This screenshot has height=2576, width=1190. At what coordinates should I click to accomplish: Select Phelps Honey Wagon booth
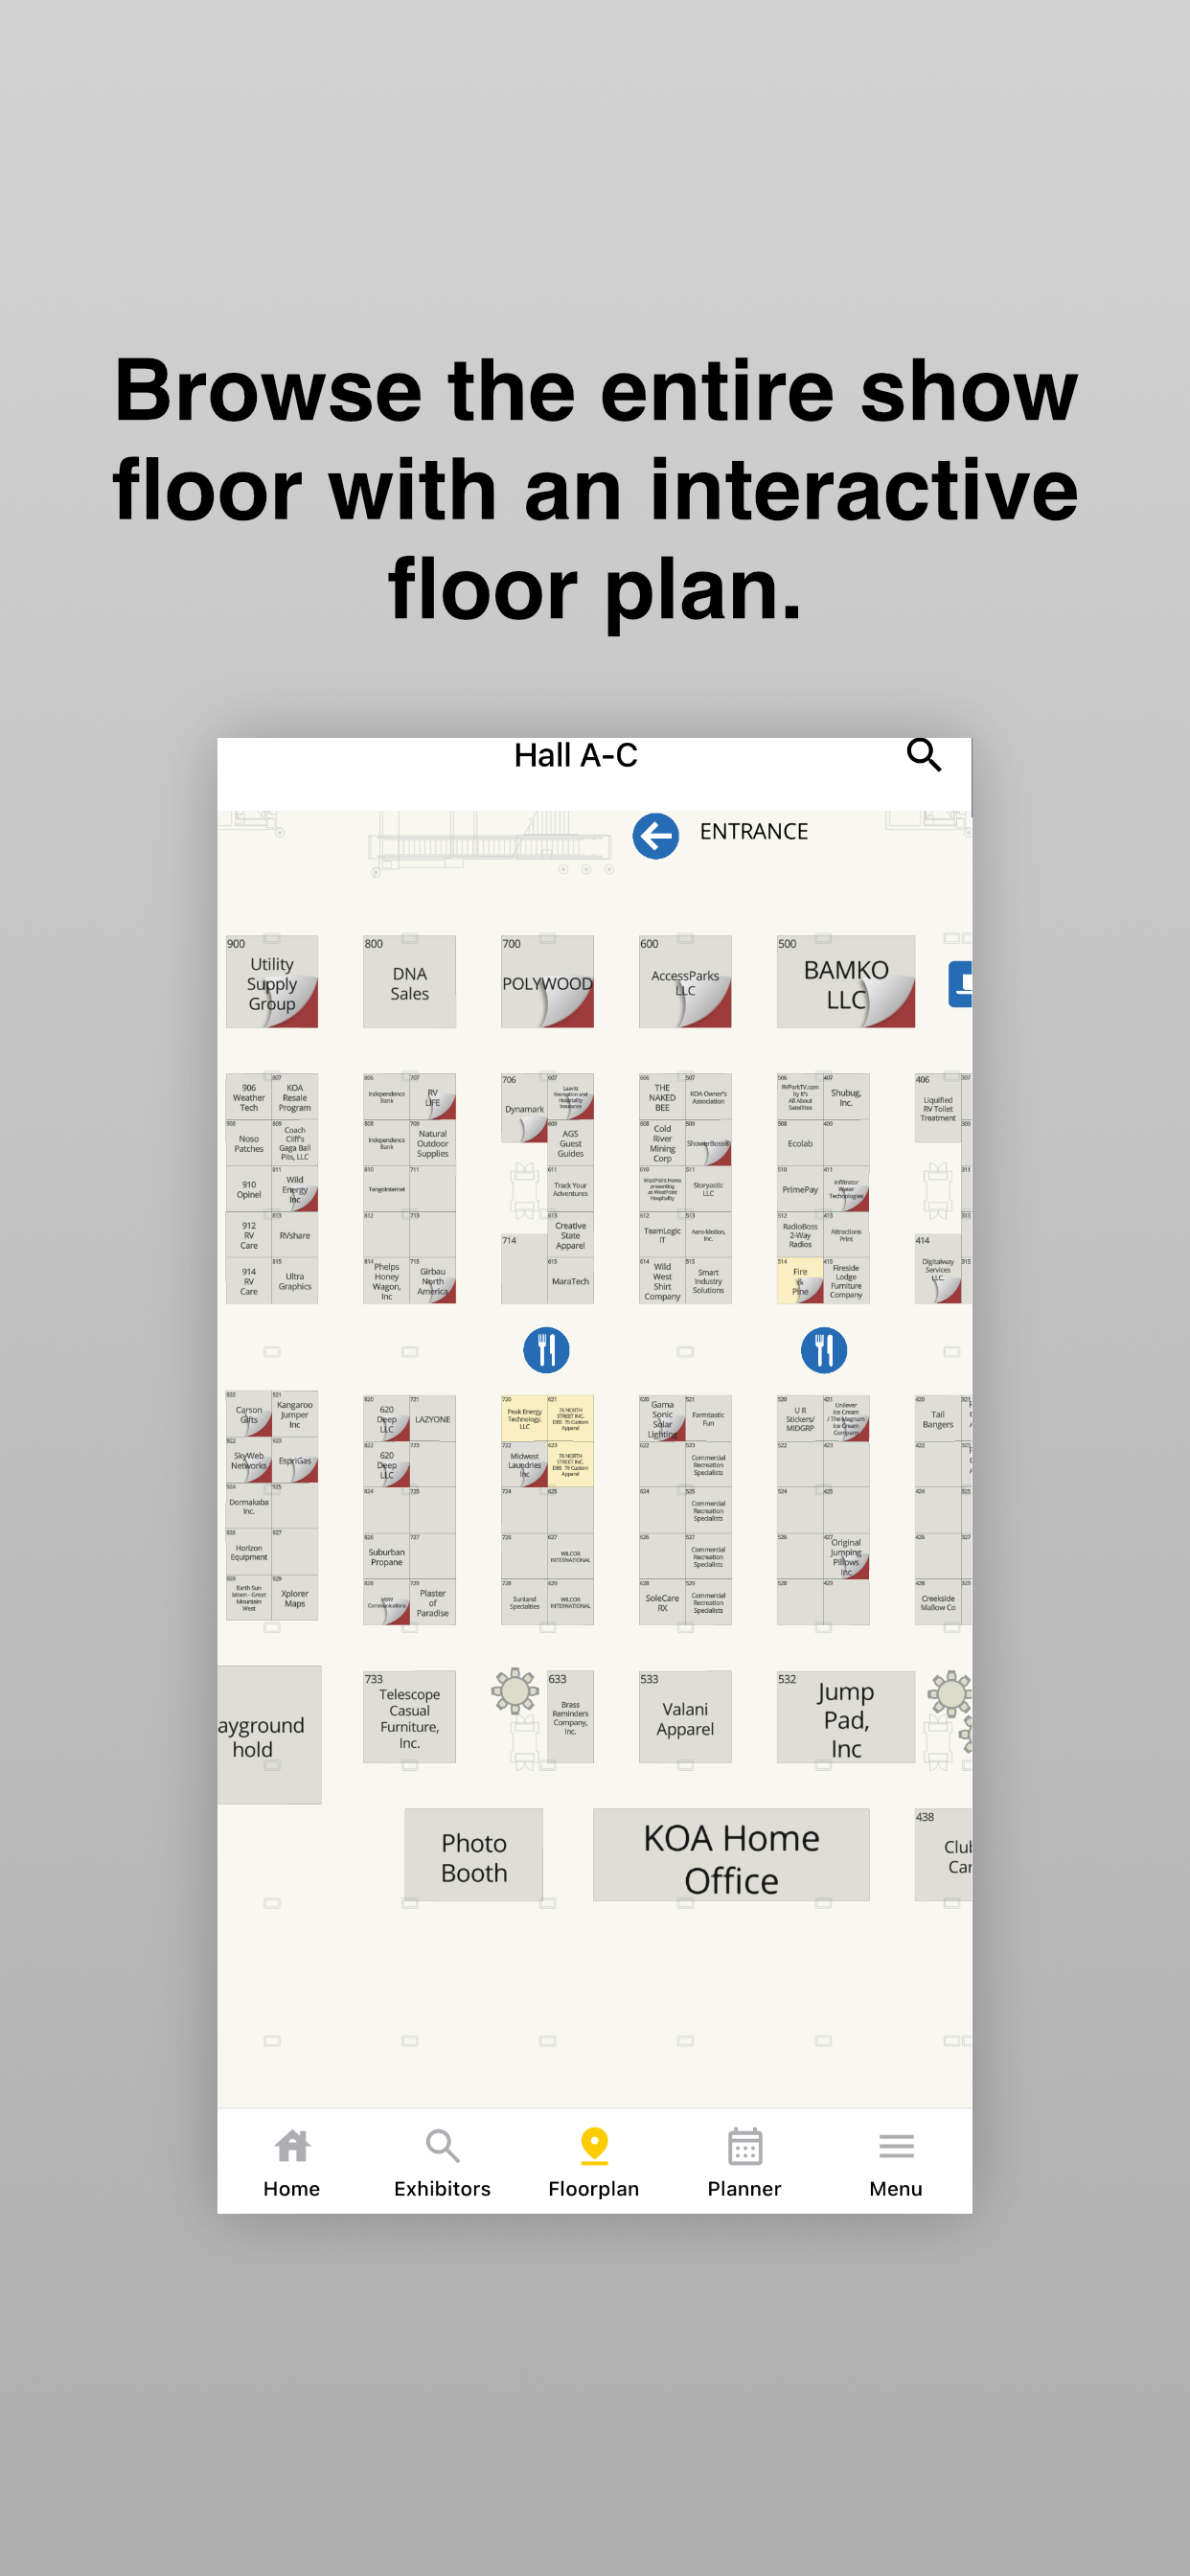coord(386,1281)
